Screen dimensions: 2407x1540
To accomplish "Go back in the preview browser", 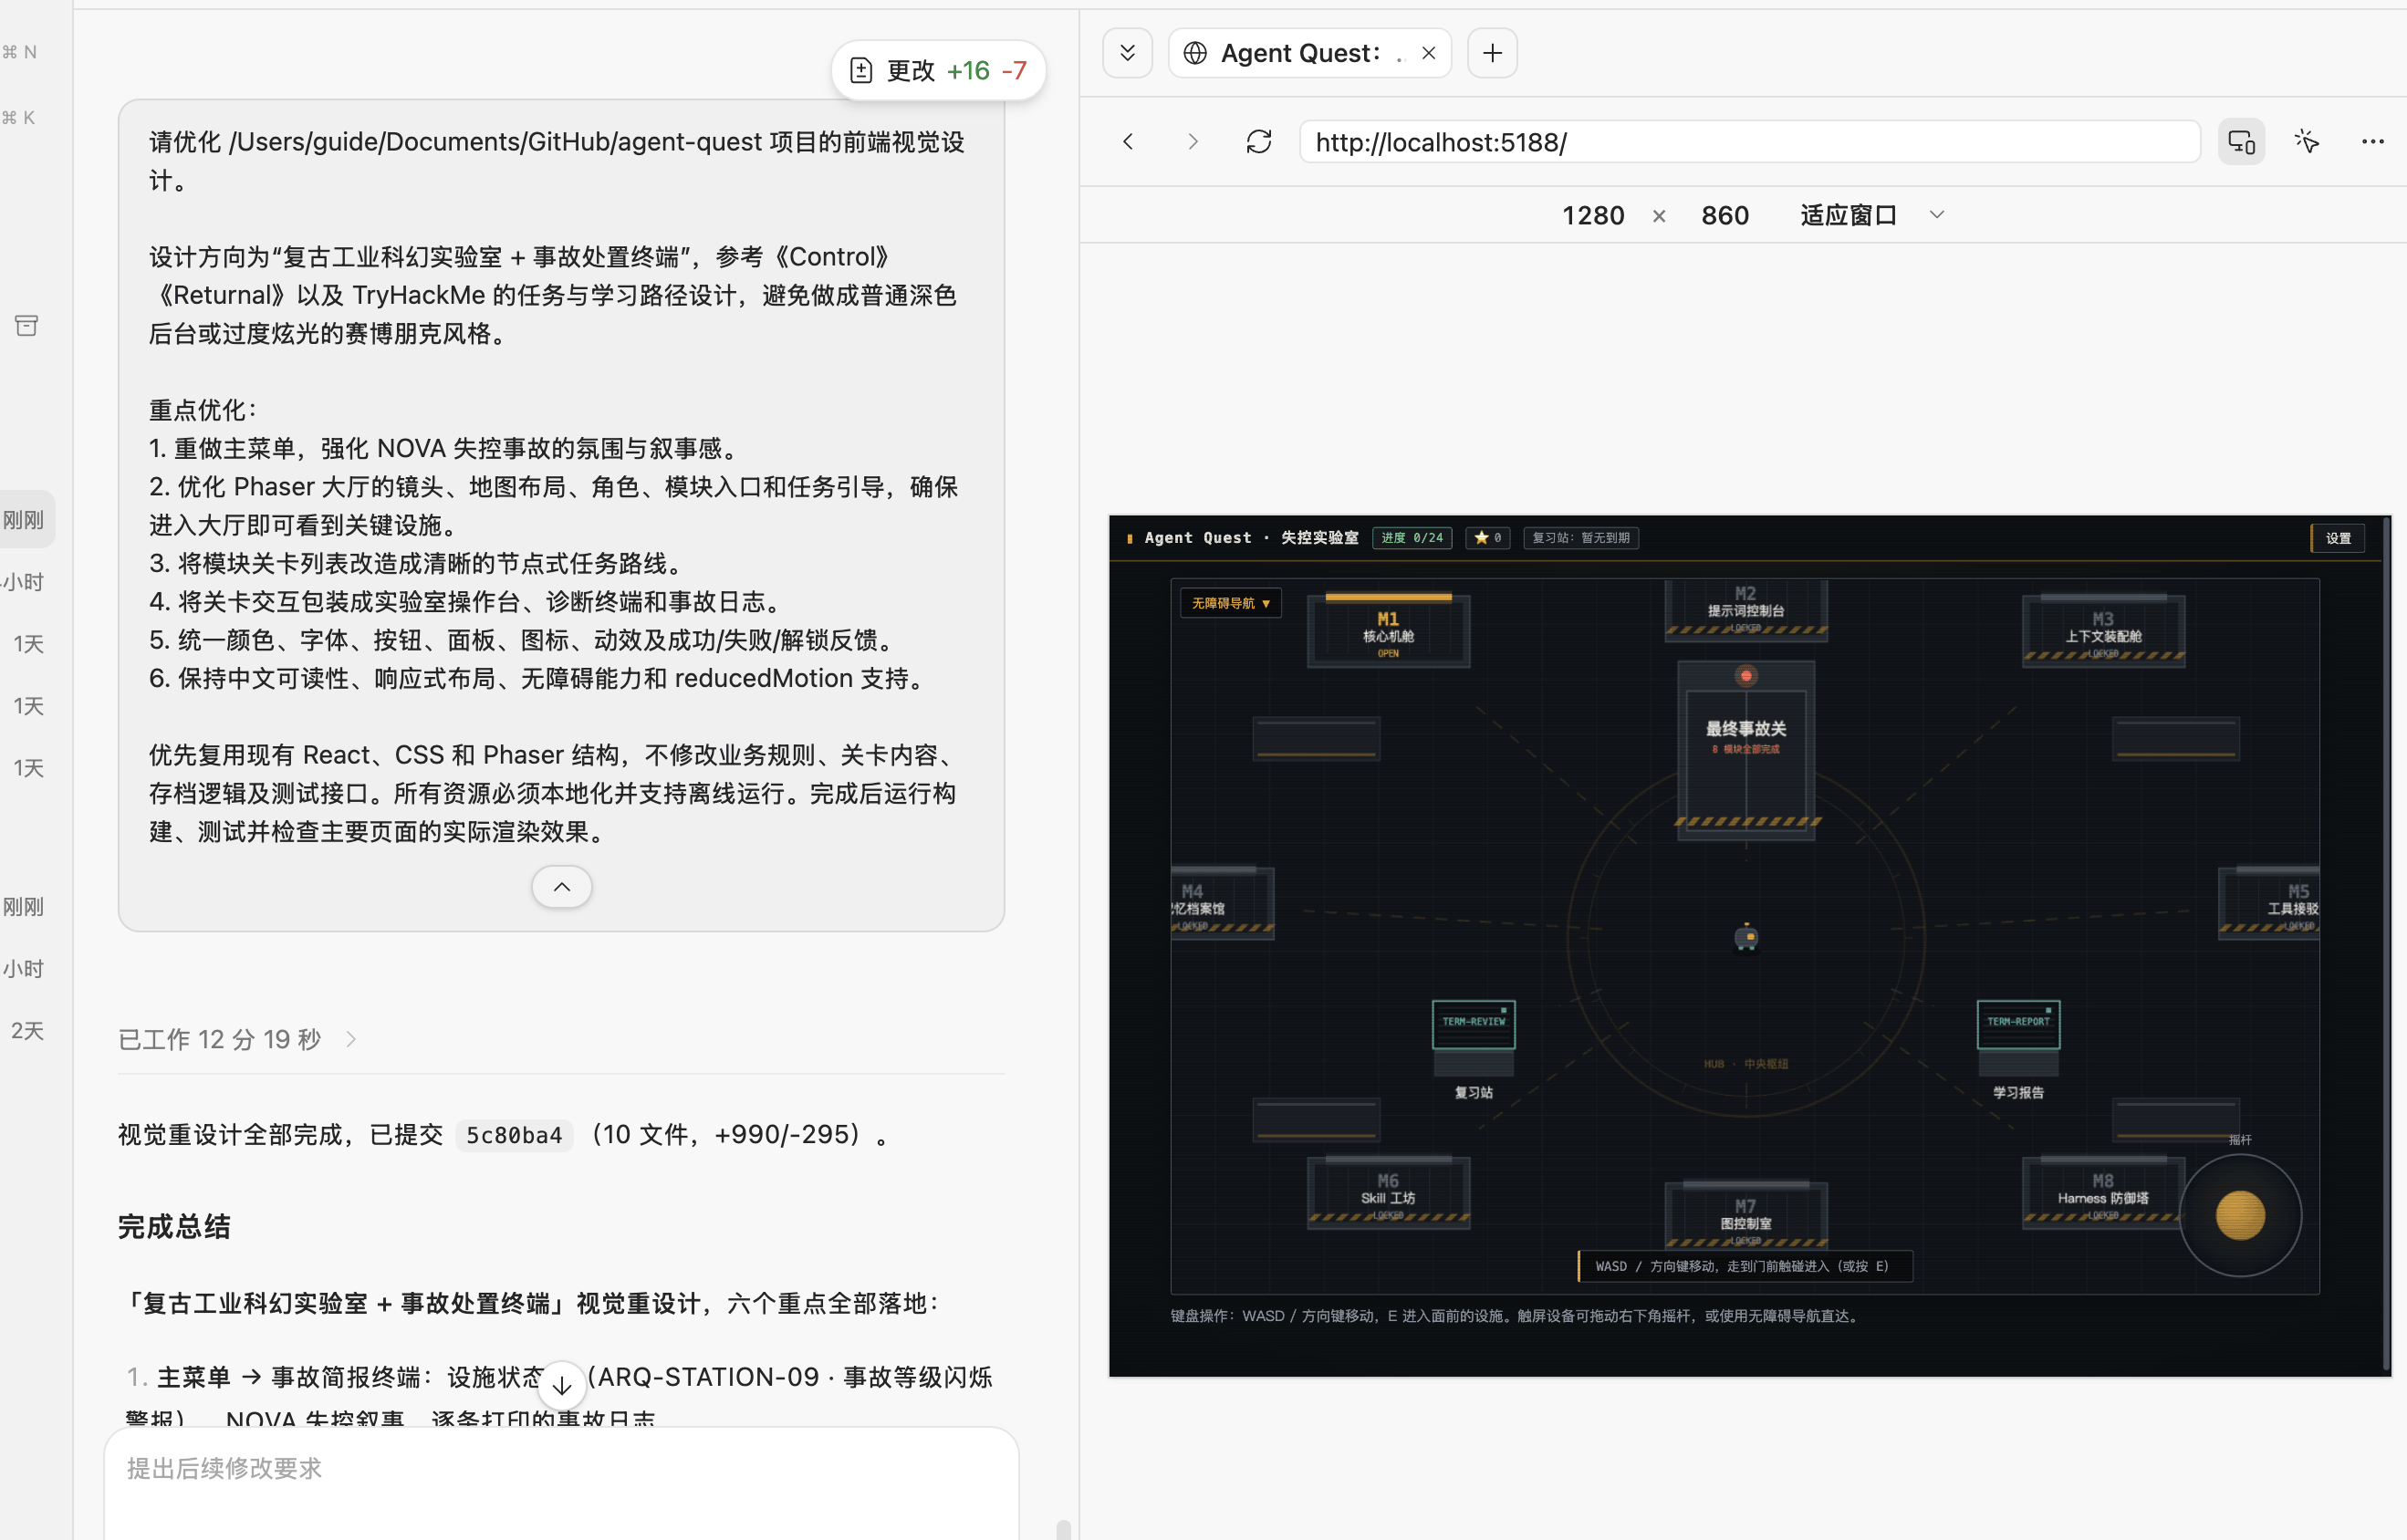I will [x=1128, y=142].
